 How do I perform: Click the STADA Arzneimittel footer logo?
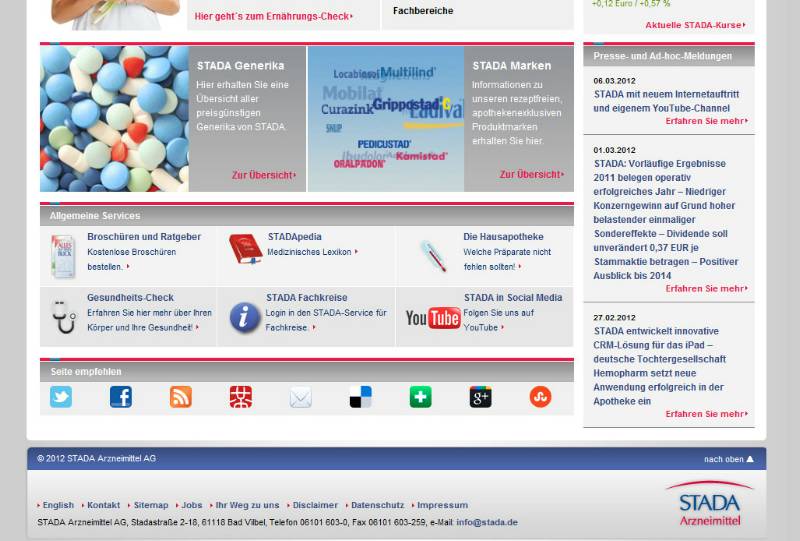(709, 503)
